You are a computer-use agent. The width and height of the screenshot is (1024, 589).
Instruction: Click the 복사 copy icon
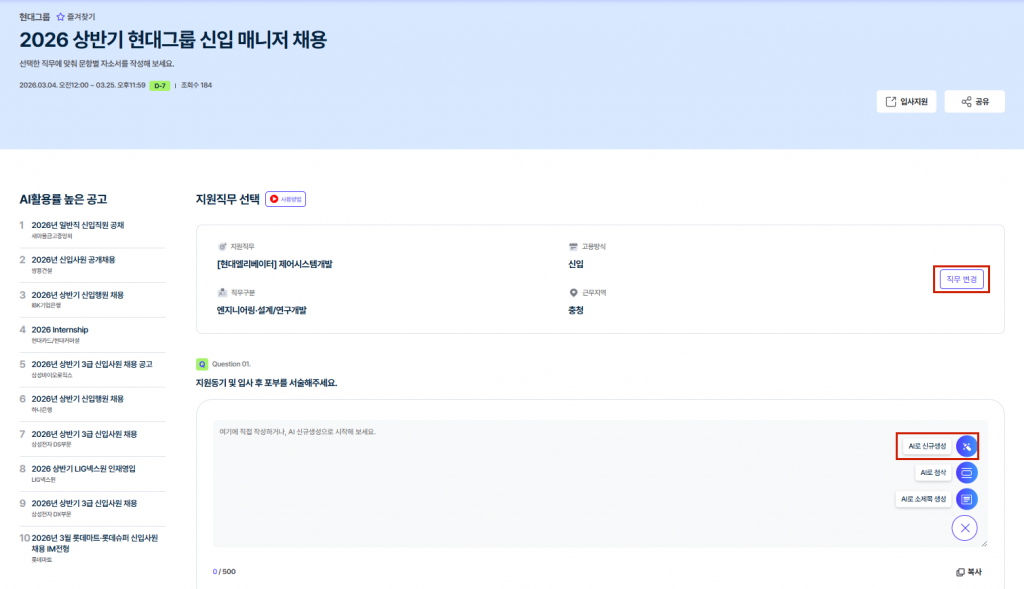pyautogui.click(x=960, y=572)
